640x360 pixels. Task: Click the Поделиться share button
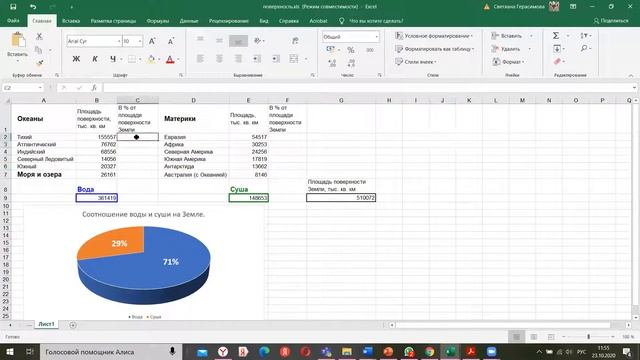[611, 21]
